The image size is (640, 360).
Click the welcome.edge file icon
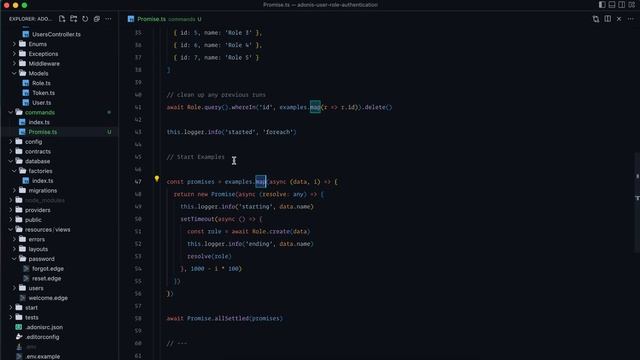[22, 298]
